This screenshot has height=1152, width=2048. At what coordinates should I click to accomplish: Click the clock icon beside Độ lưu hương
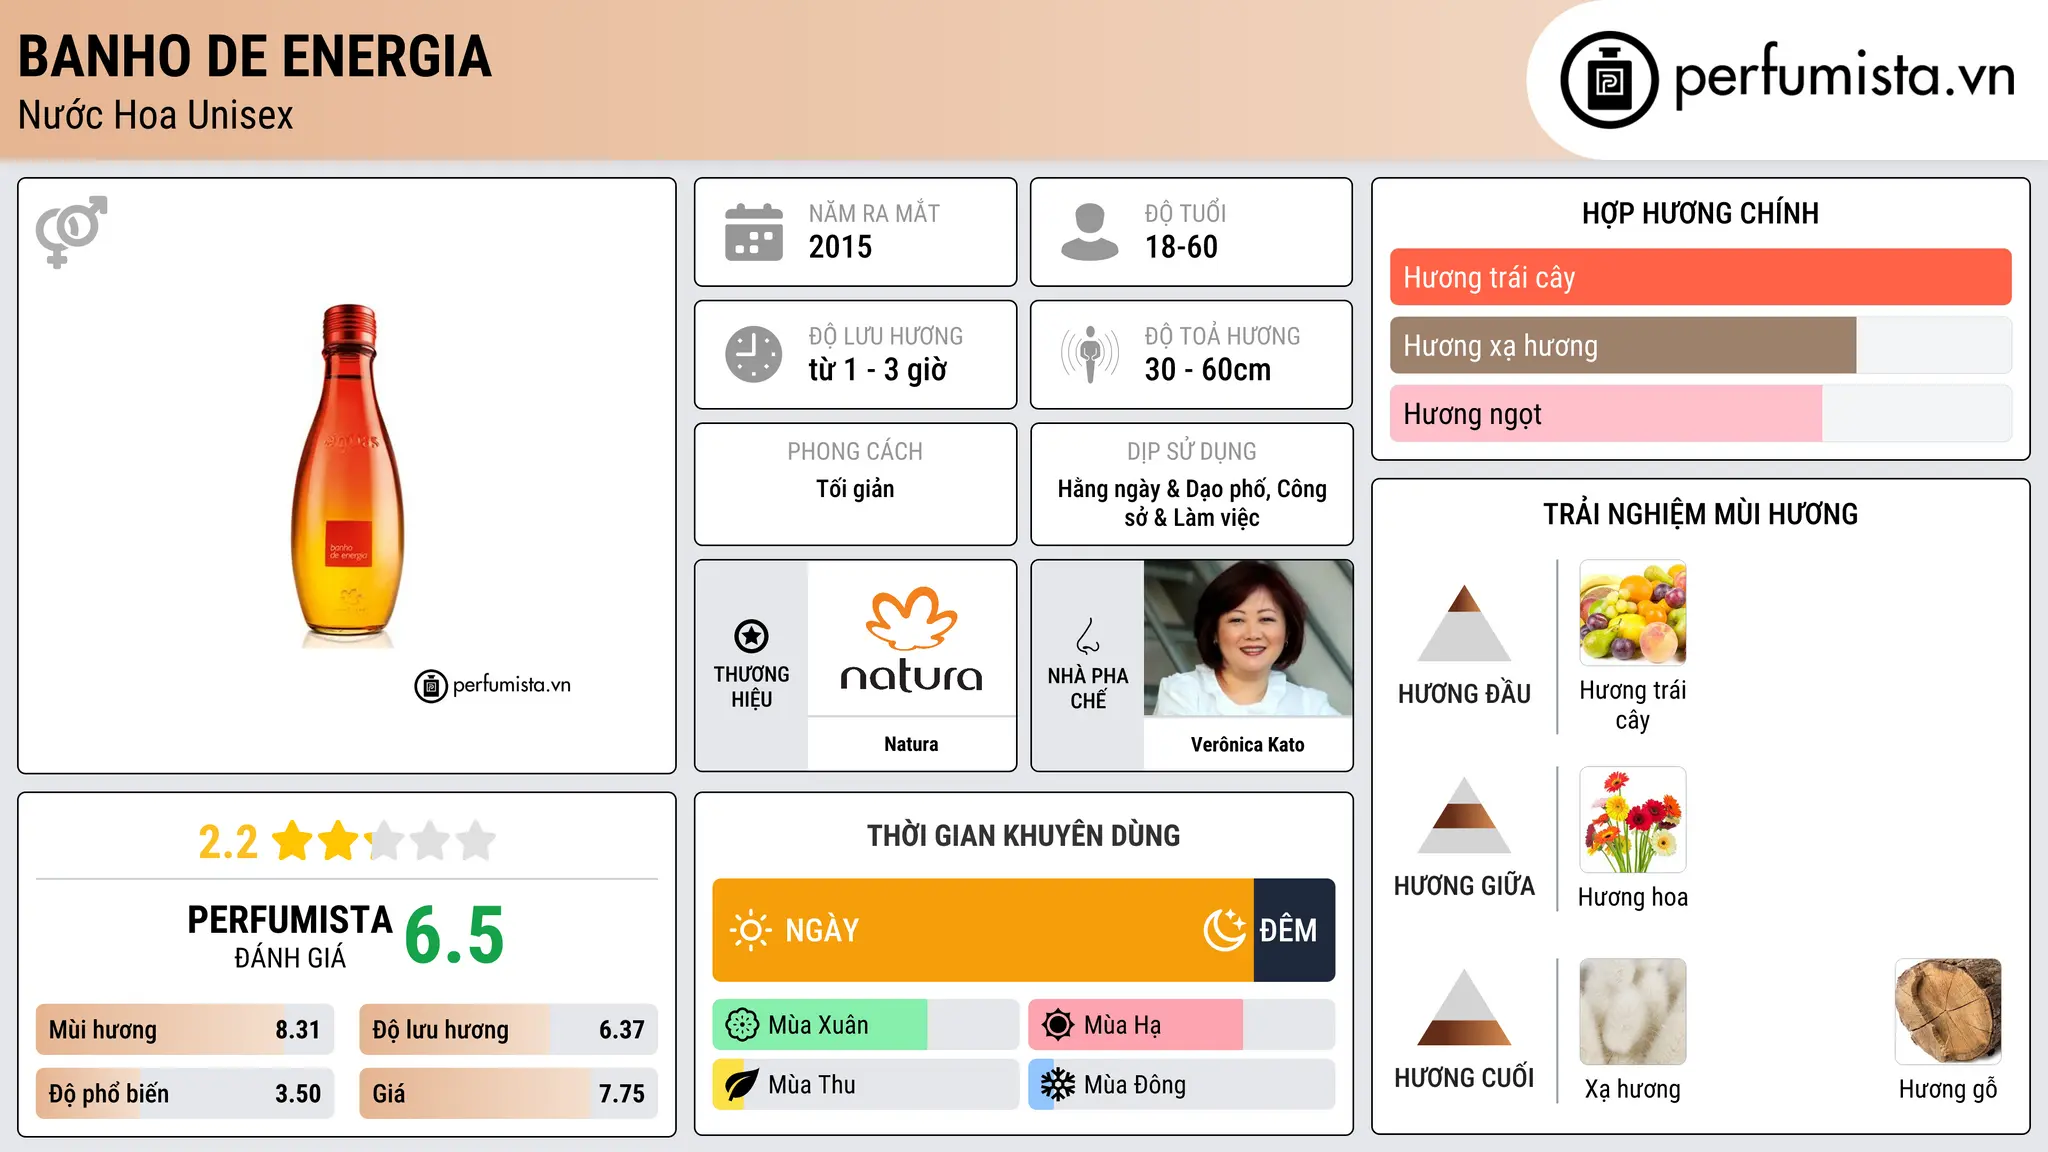754,354
